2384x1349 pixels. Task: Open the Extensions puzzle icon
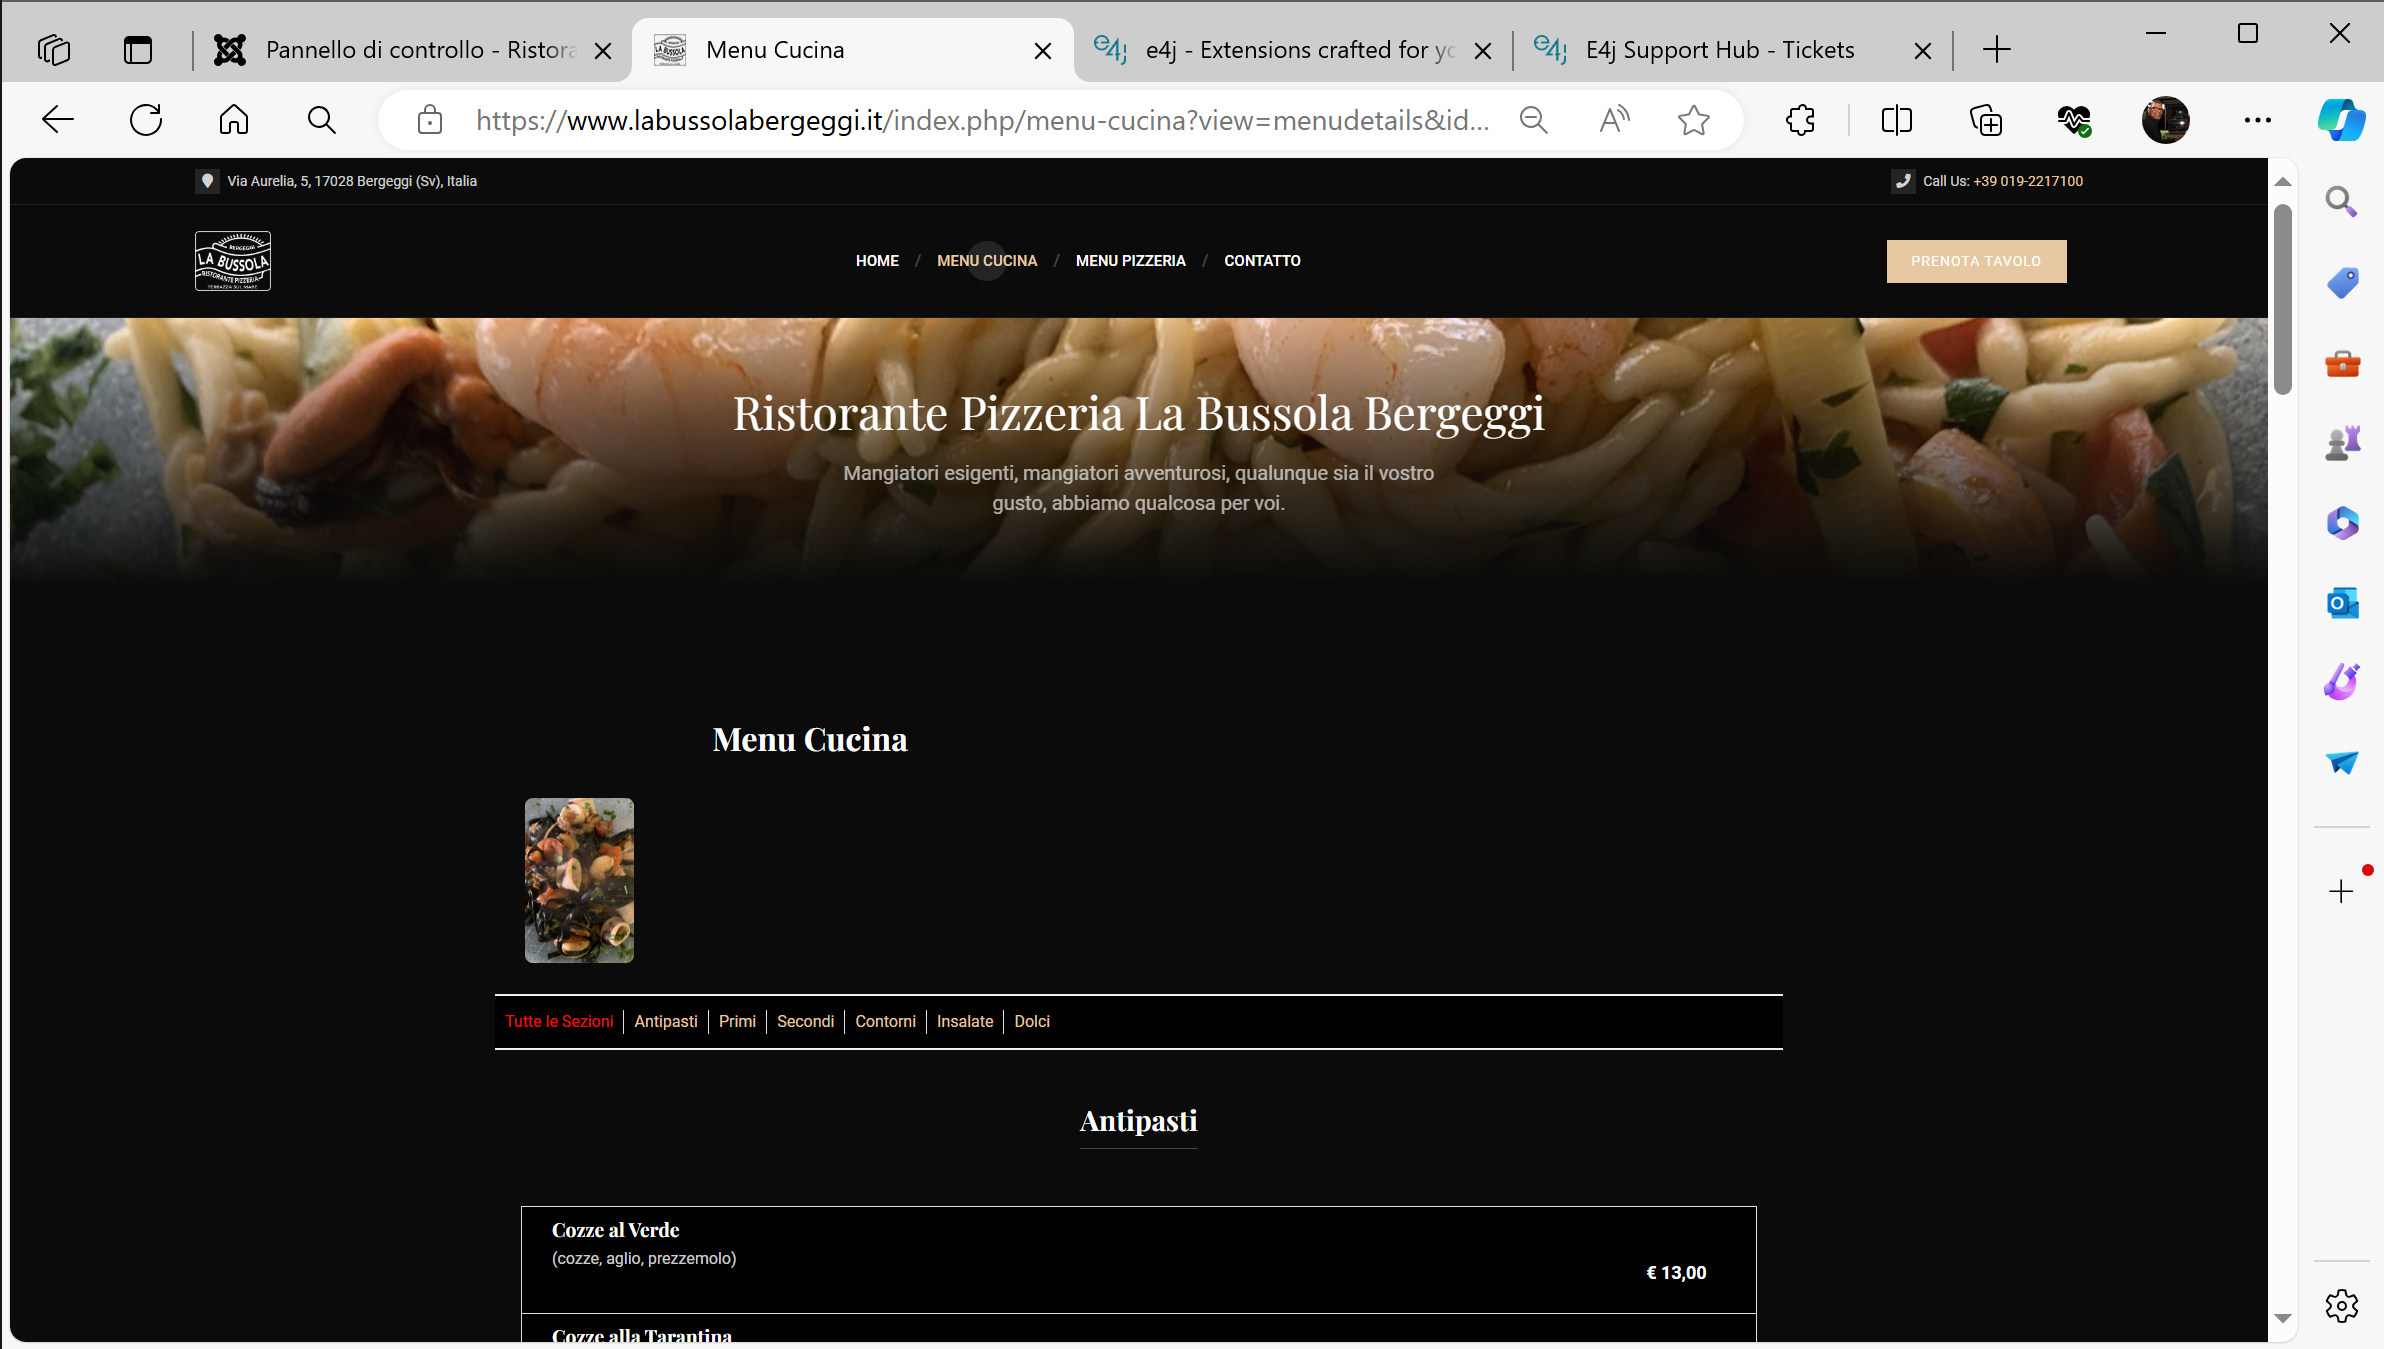coord(1800,120)
